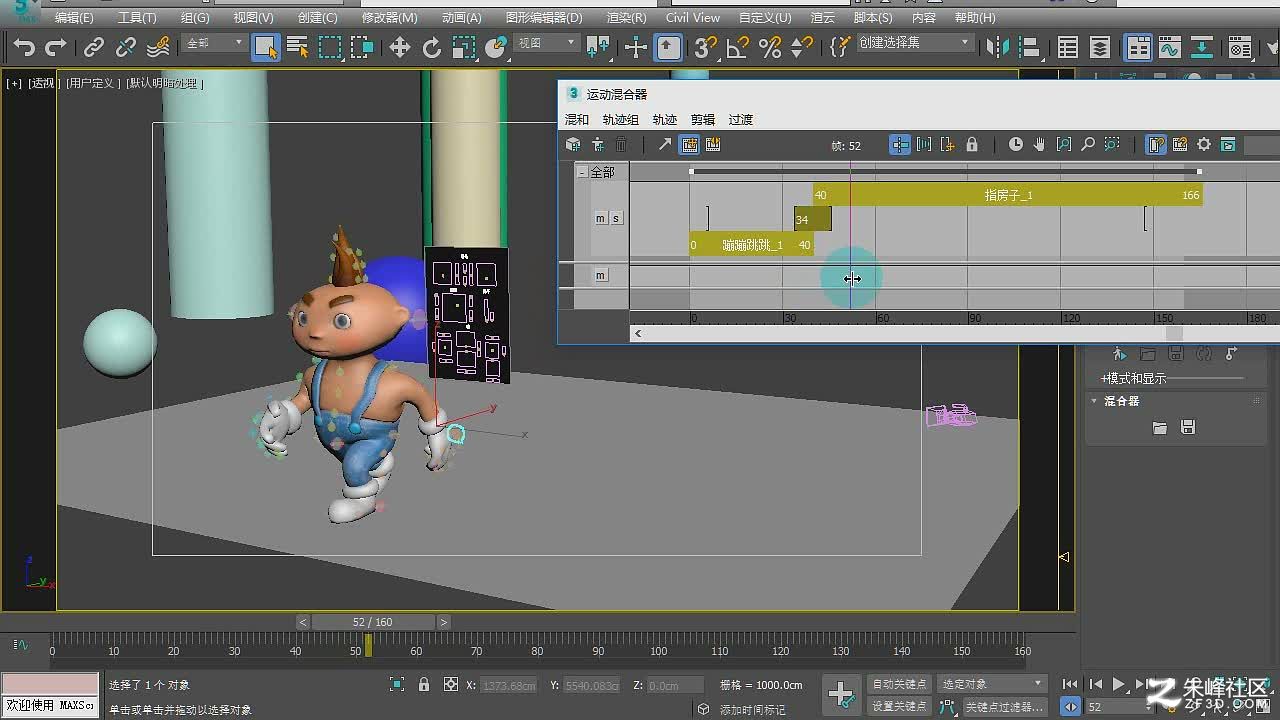Click left arrow on Mixer horizontal scrollbar
This screenshot has height=720, width=1280.
click(x=638, y=334)
